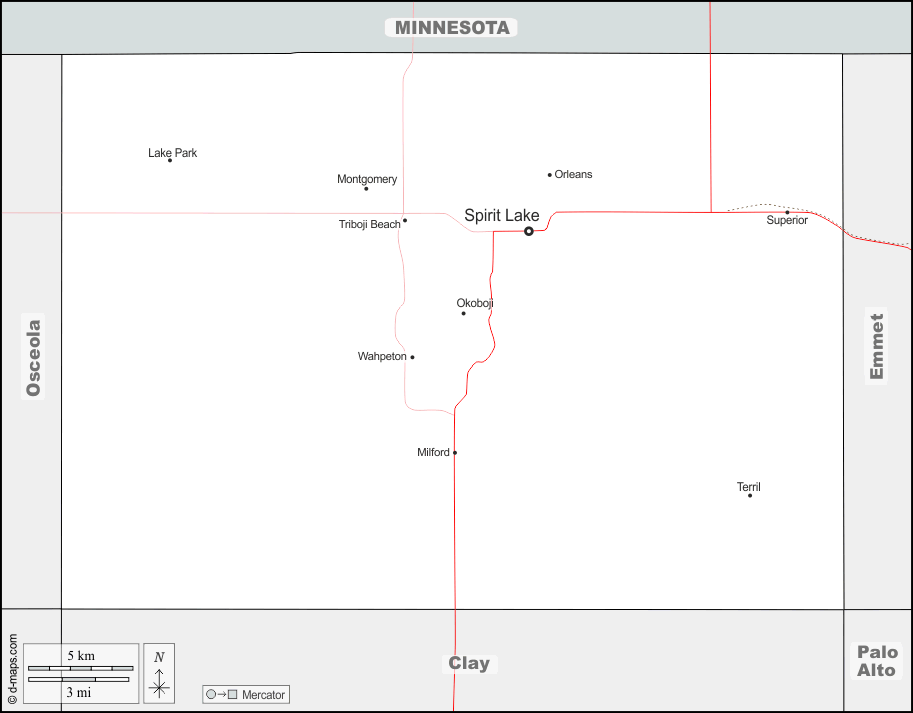Click the Mercator projection symbol
913x713 pixels.
point(222,694)
